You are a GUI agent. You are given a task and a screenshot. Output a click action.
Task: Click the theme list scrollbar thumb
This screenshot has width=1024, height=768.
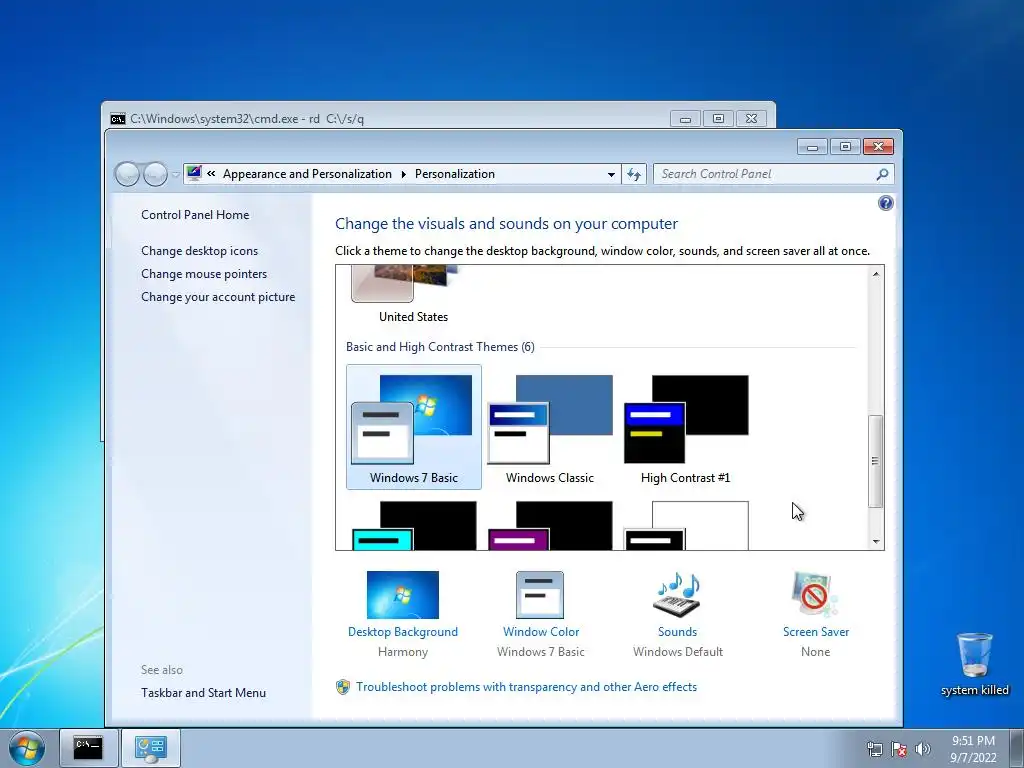876,461
